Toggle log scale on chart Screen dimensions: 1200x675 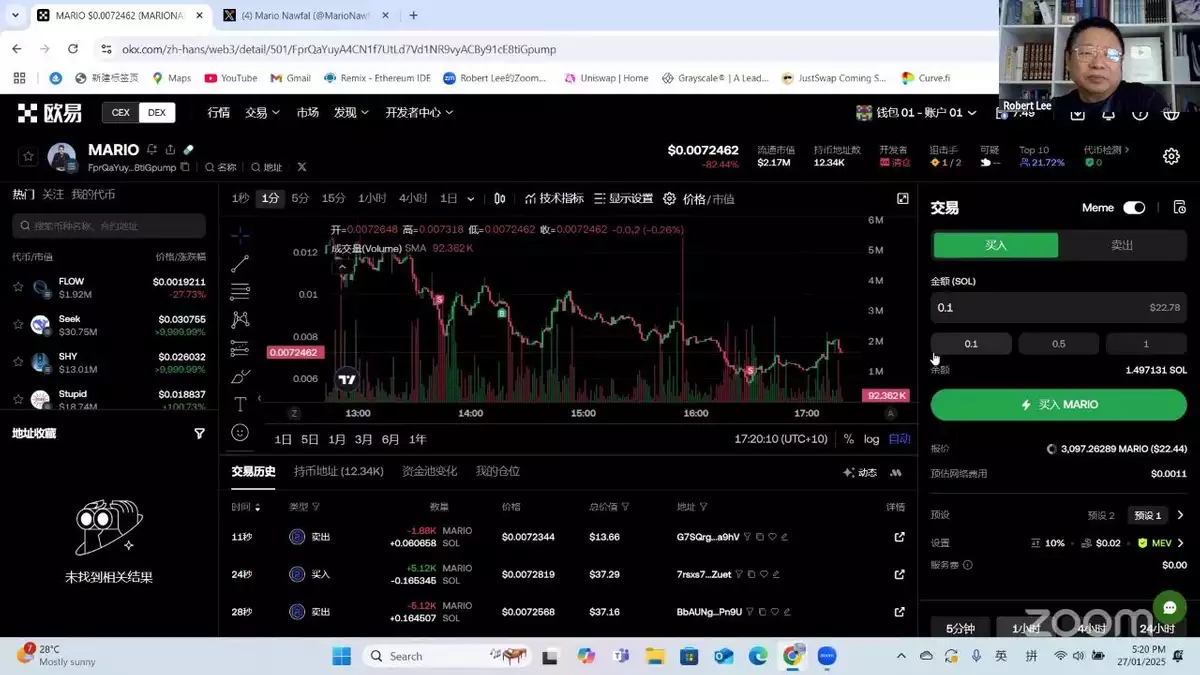[x=871, y=439]
